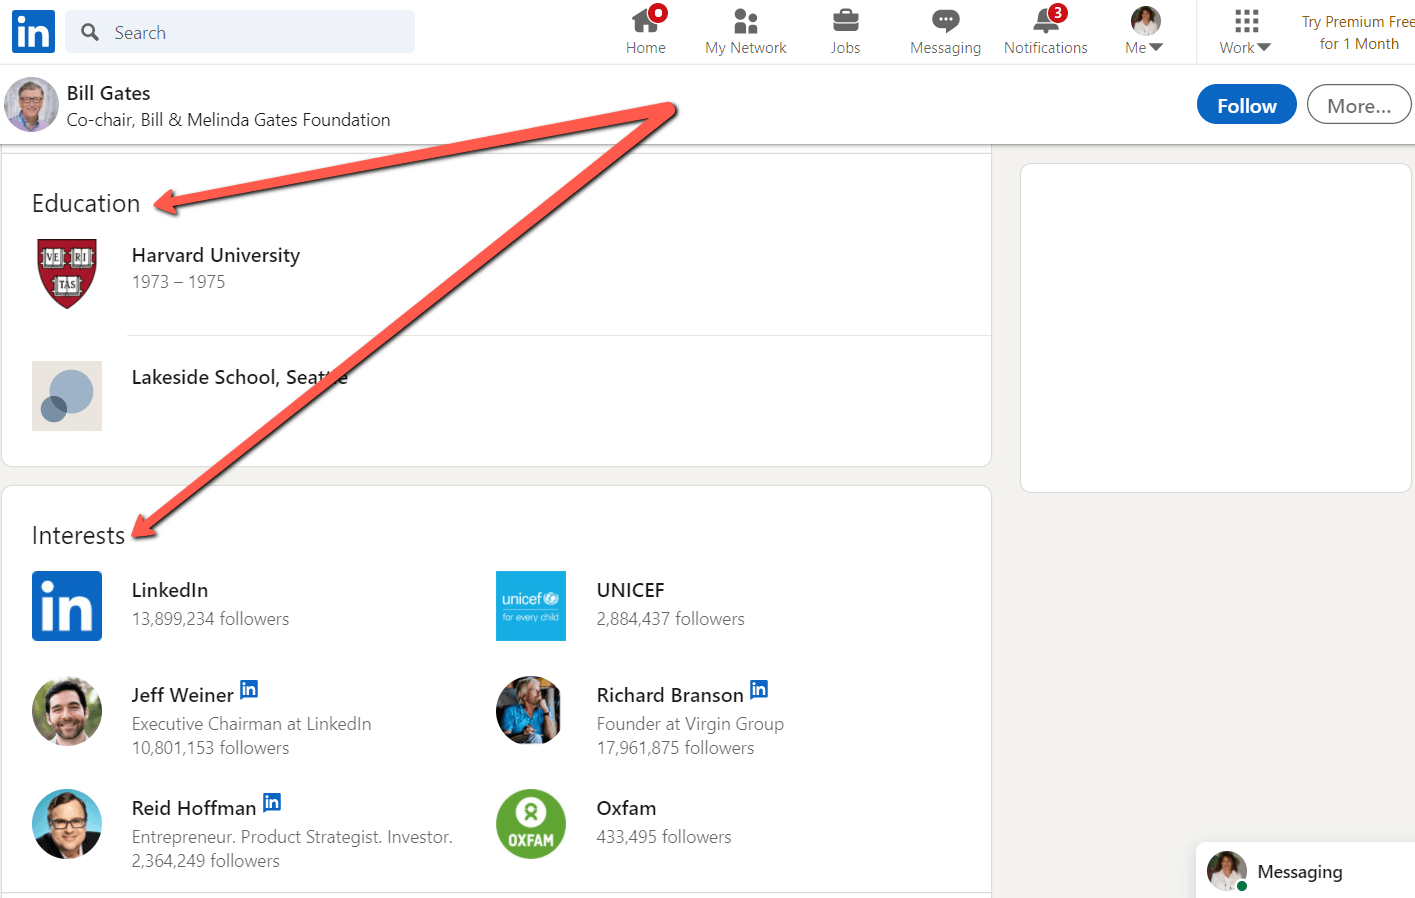The height and width of the screenshot is (898, 1415).
Task: Click the Oxfam green logo
Action: click(531, 824)
